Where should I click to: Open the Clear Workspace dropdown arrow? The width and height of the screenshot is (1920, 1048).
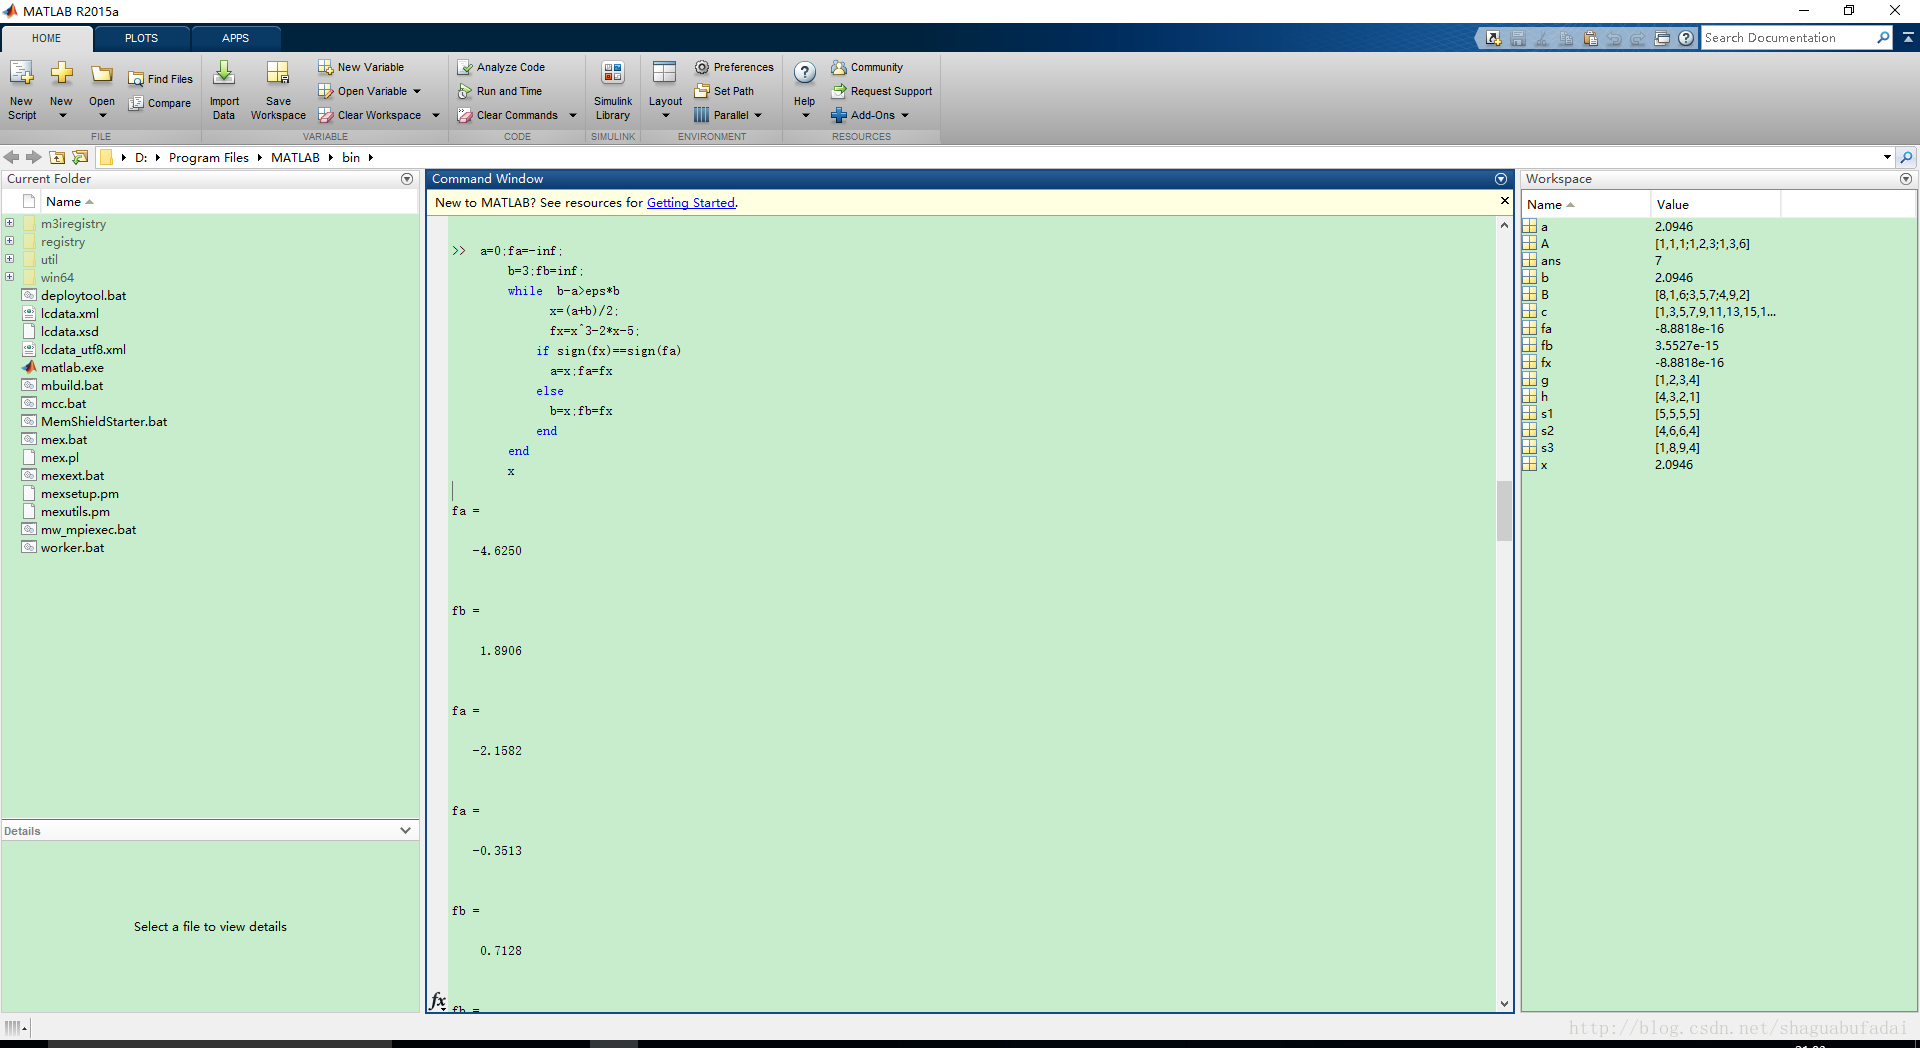(x=436, y=115)
